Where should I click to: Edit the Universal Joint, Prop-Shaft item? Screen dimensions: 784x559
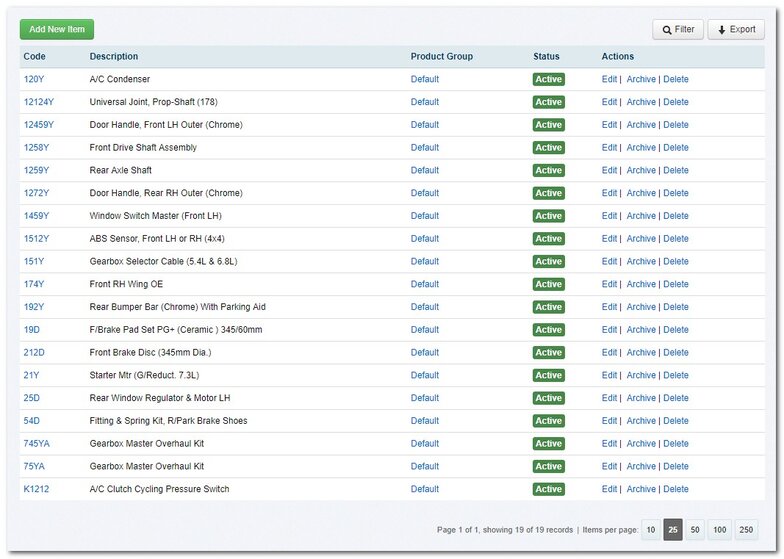click(609, 102)
